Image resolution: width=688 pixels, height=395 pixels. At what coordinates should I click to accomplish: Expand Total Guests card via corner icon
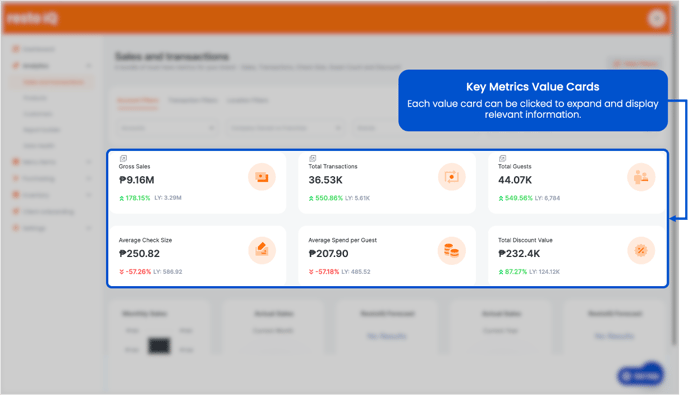[x=502, y=158]
